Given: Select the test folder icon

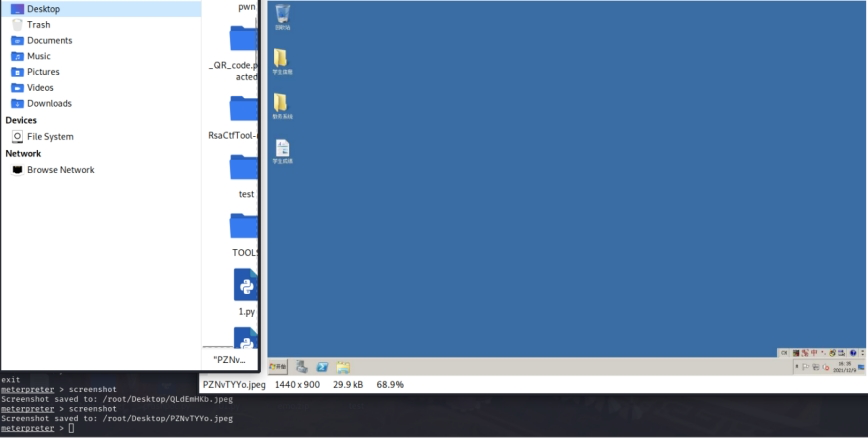Looking at the screenshot, I should (244, 167).
